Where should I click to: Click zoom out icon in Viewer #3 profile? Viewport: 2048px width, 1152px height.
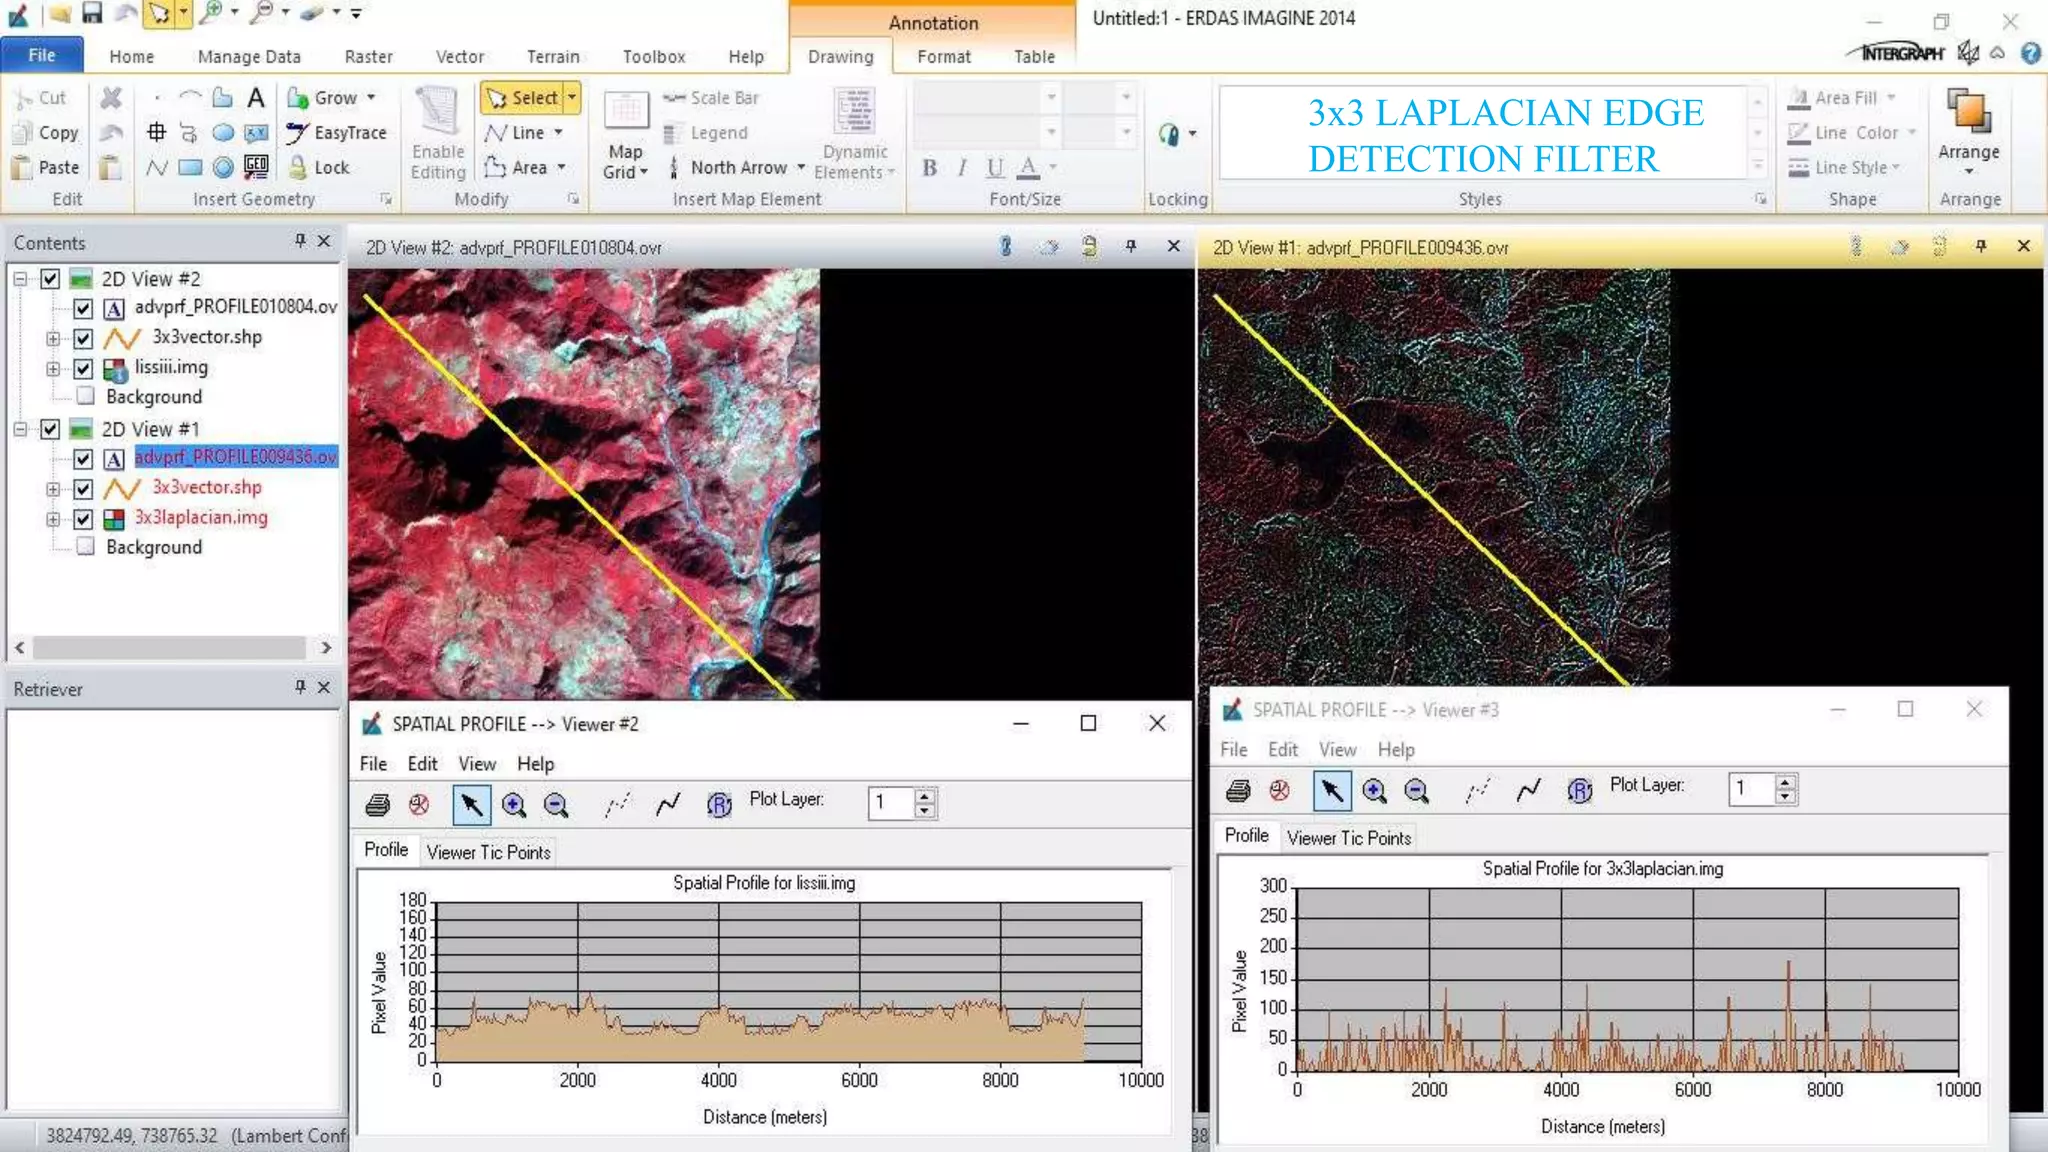(1416, 791)
